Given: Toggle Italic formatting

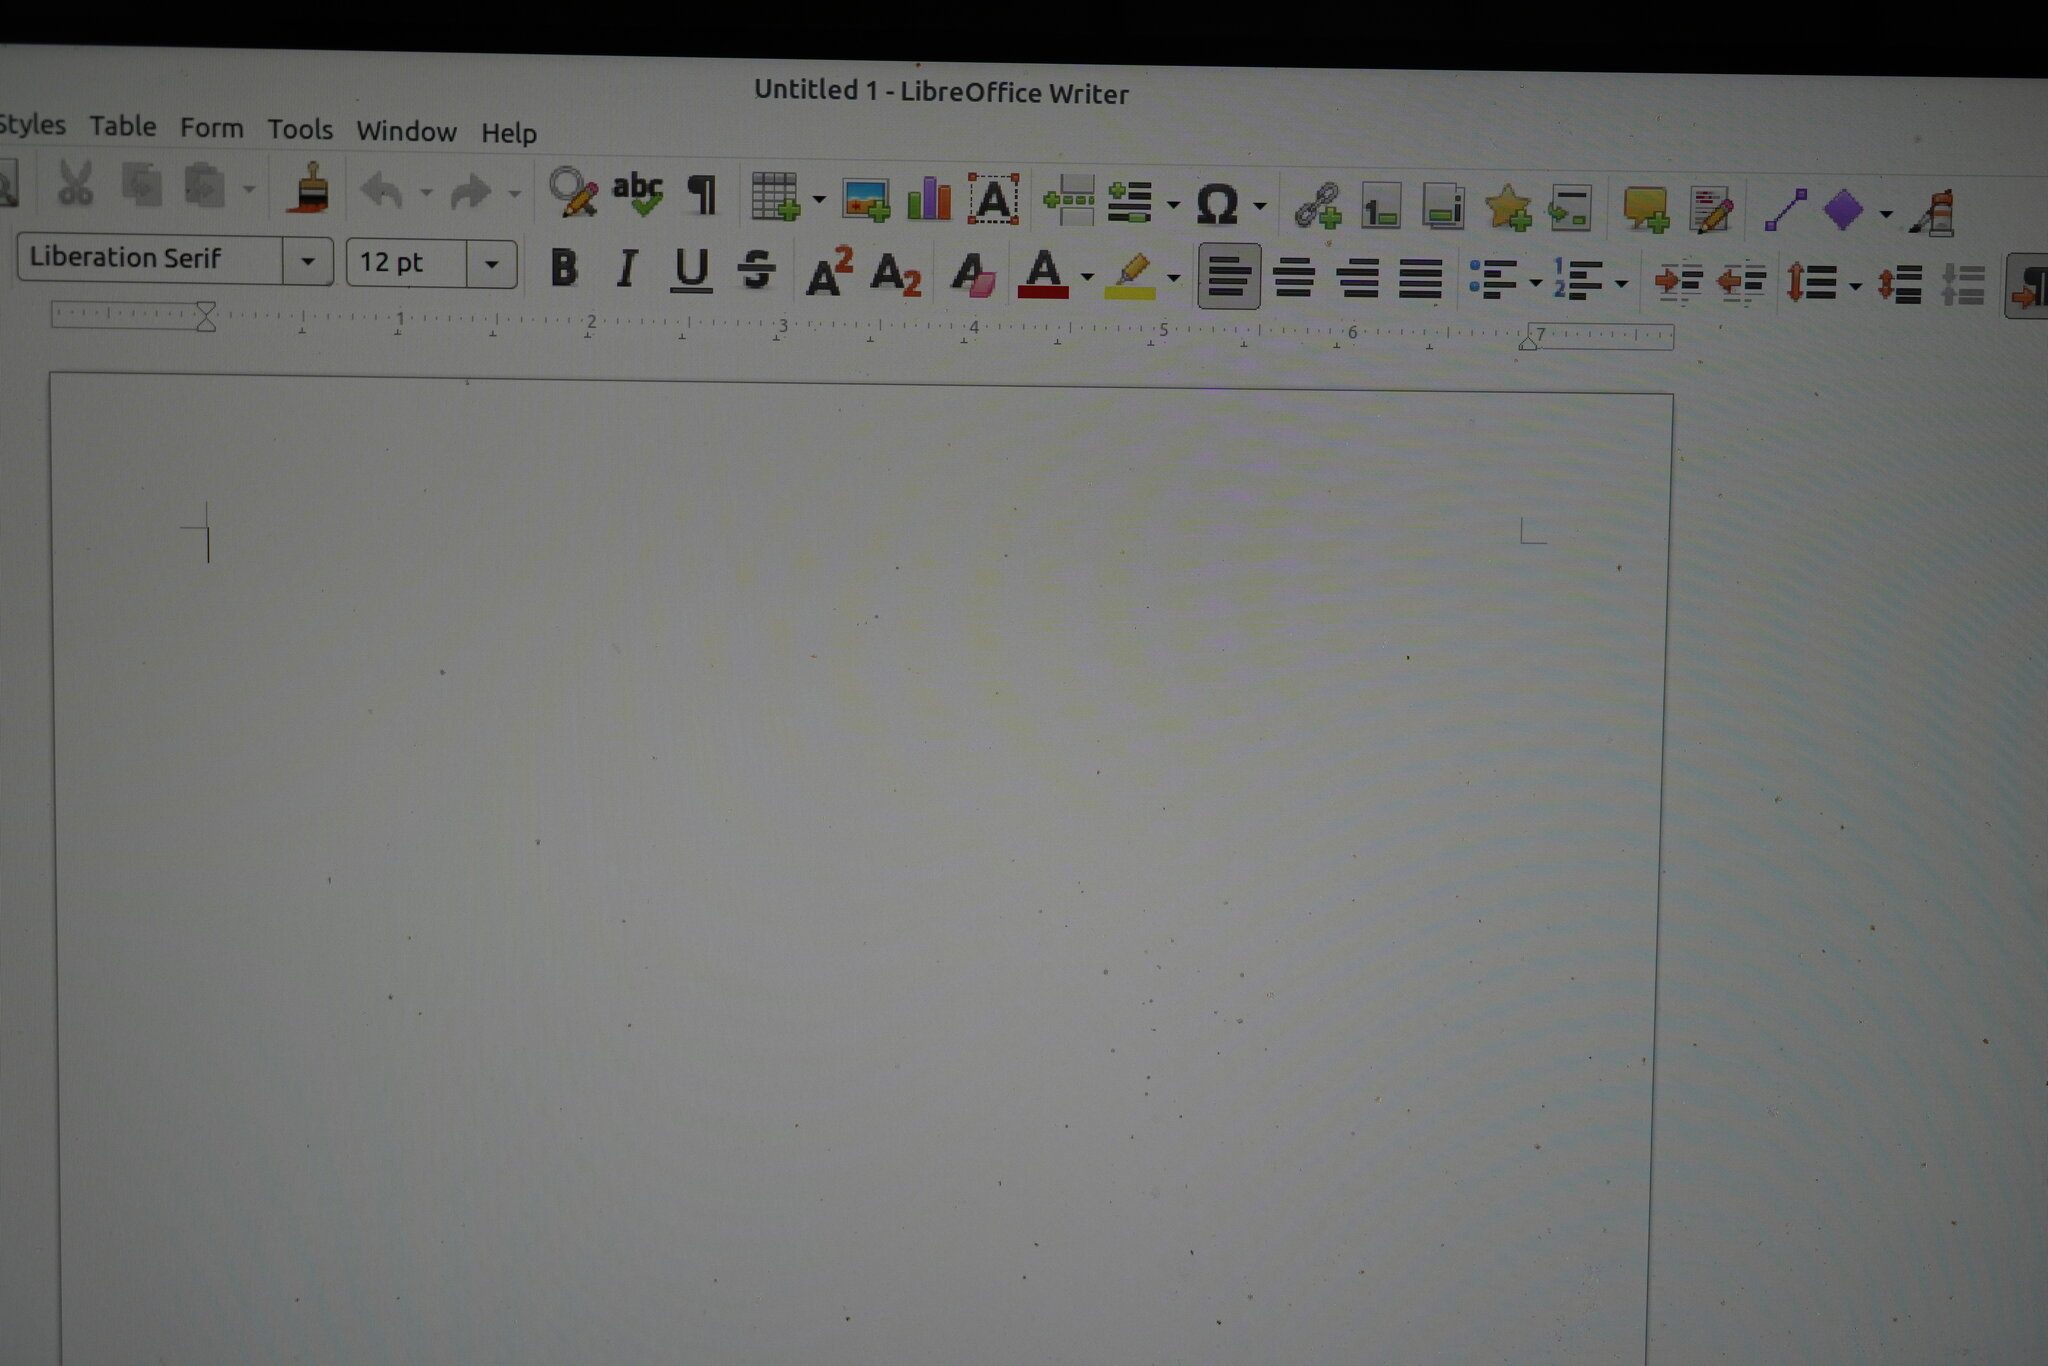Looking at the screenshot, I should (x=627, y=268).
